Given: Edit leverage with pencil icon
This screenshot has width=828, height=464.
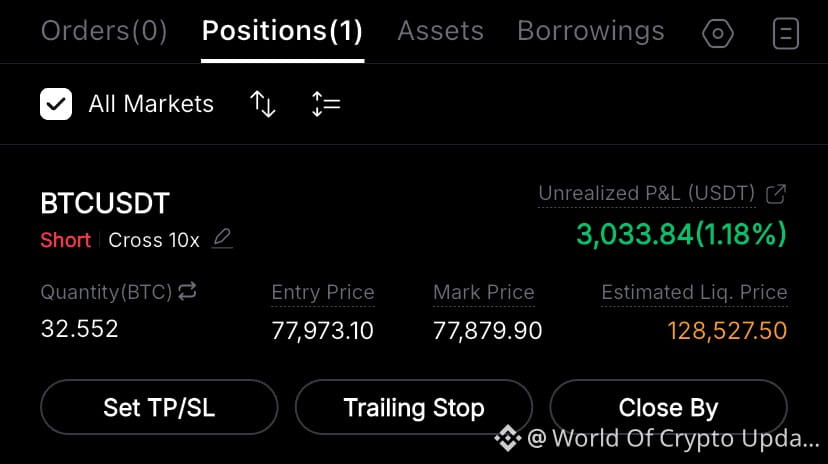Looking at the screenshot, I should coord(222,239).
